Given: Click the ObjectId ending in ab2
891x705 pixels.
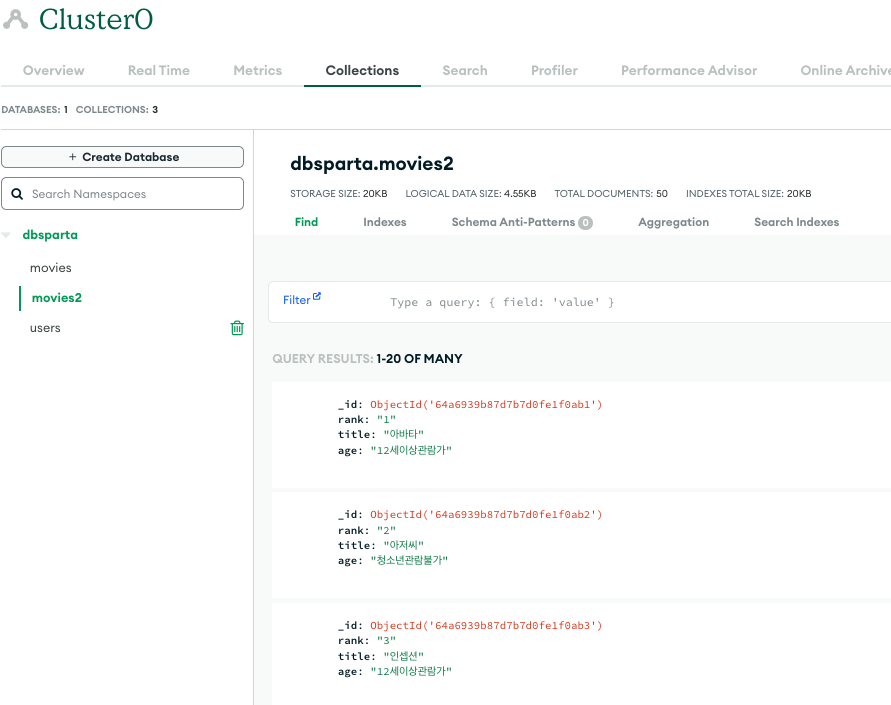Looking at the screenshot, I should click(486, 515).
